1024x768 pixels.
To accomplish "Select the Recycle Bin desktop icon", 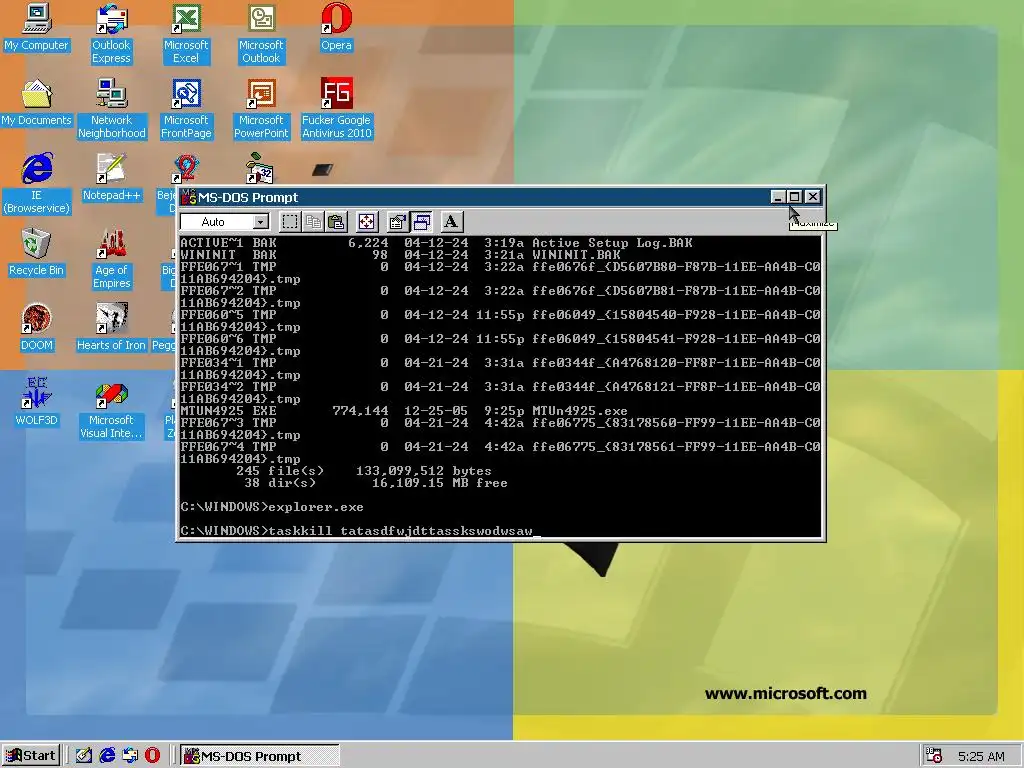I will coord(36,253).
